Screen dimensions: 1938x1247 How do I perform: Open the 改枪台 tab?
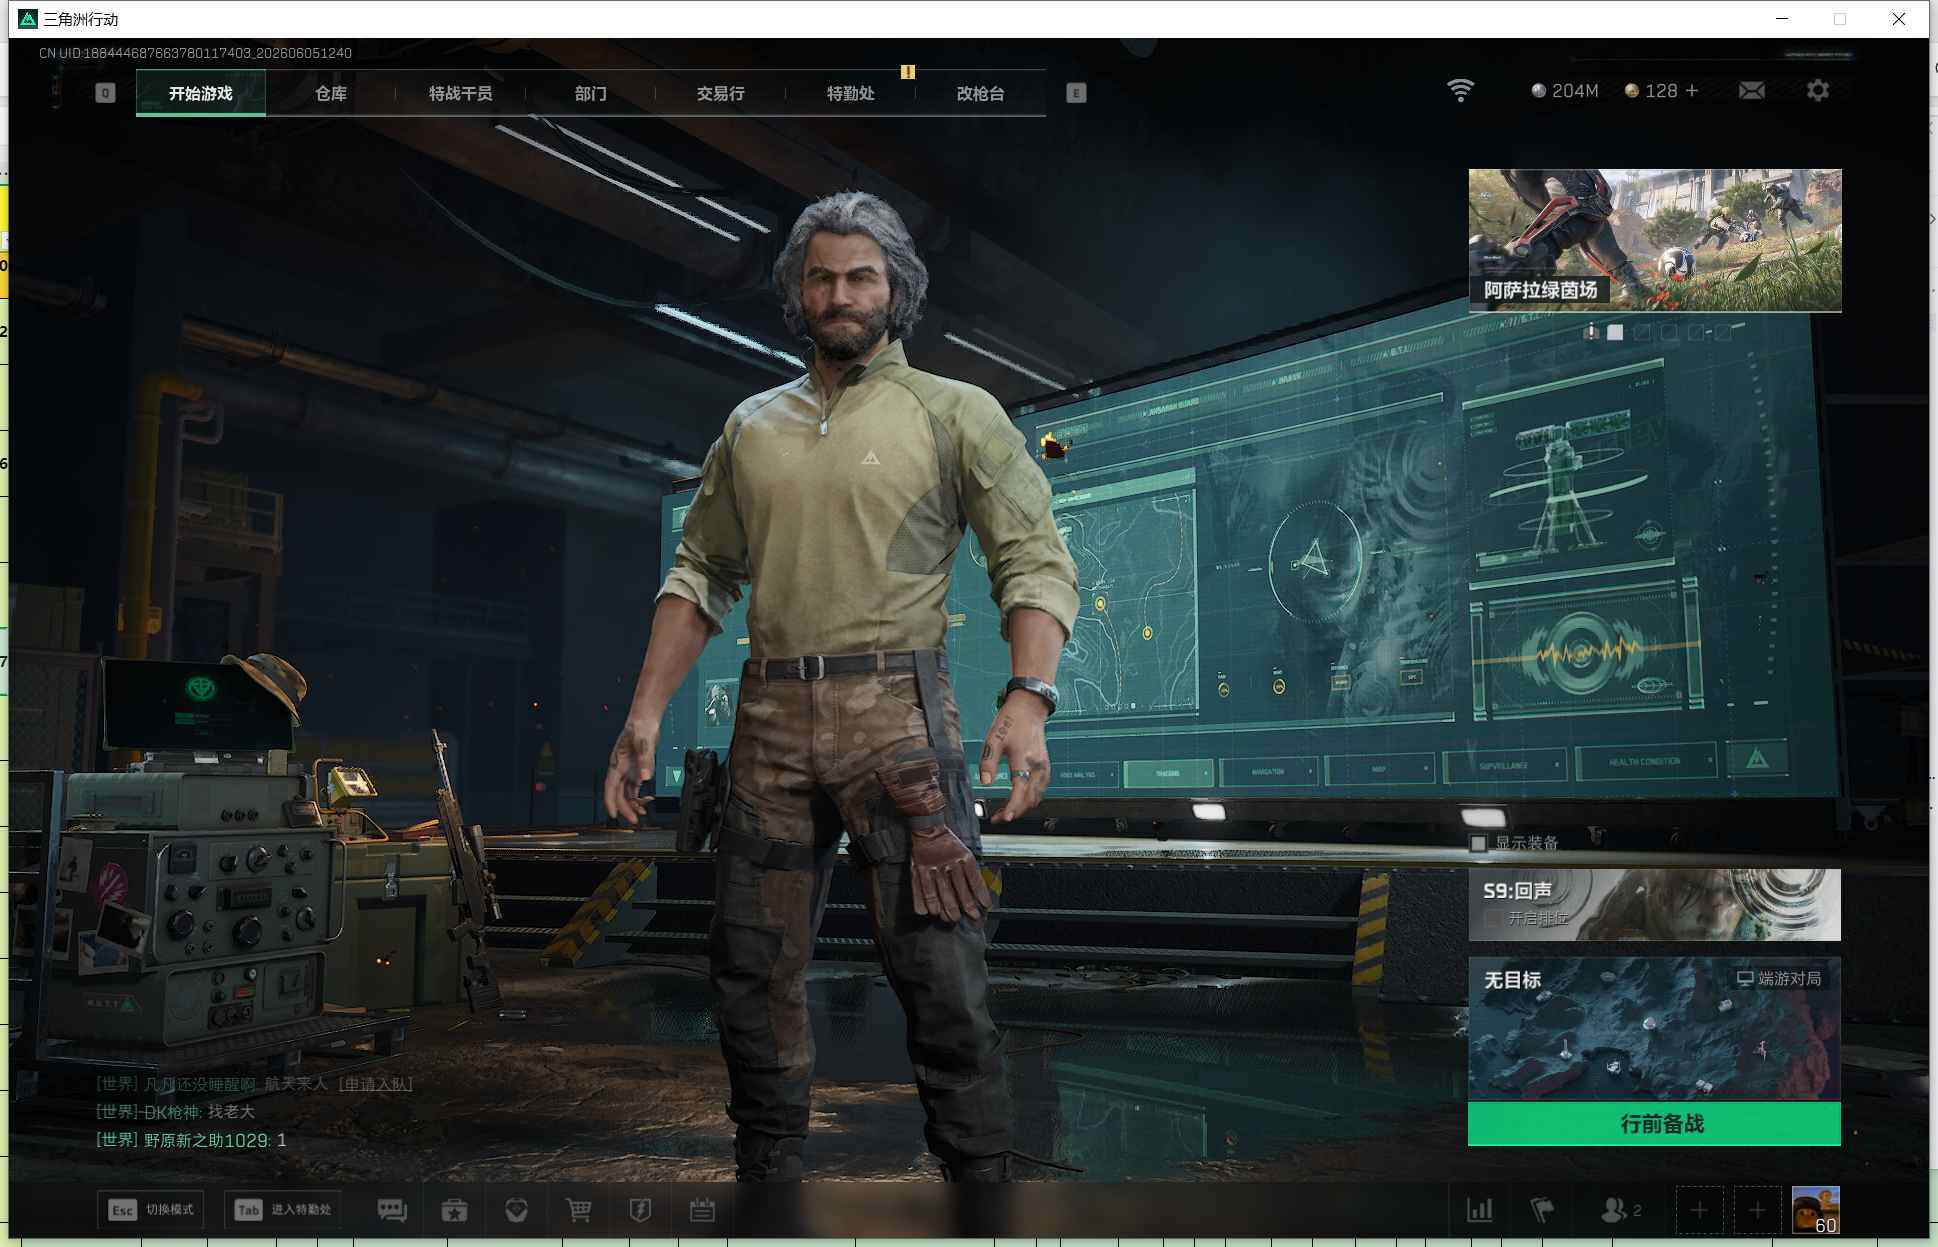coord(981,93)
